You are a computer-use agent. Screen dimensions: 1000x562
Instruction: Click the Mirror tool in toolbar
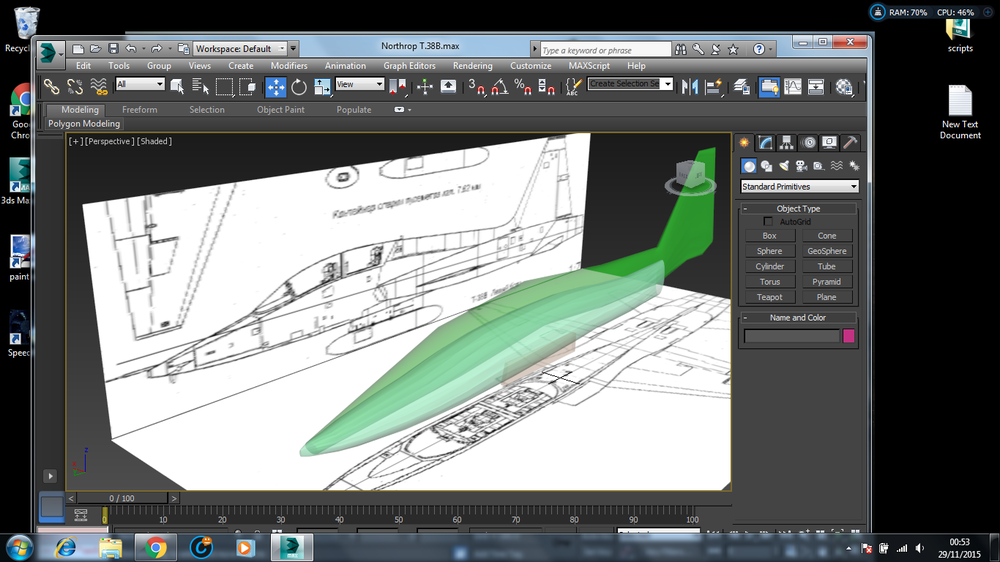pos(689,87)
